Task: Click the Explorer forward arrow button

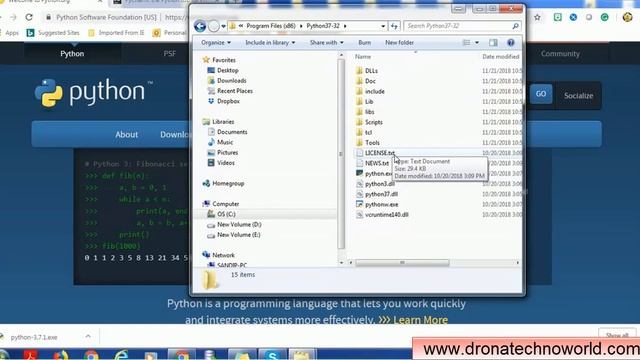Action: pyautogui.click(x=213, y=26)
